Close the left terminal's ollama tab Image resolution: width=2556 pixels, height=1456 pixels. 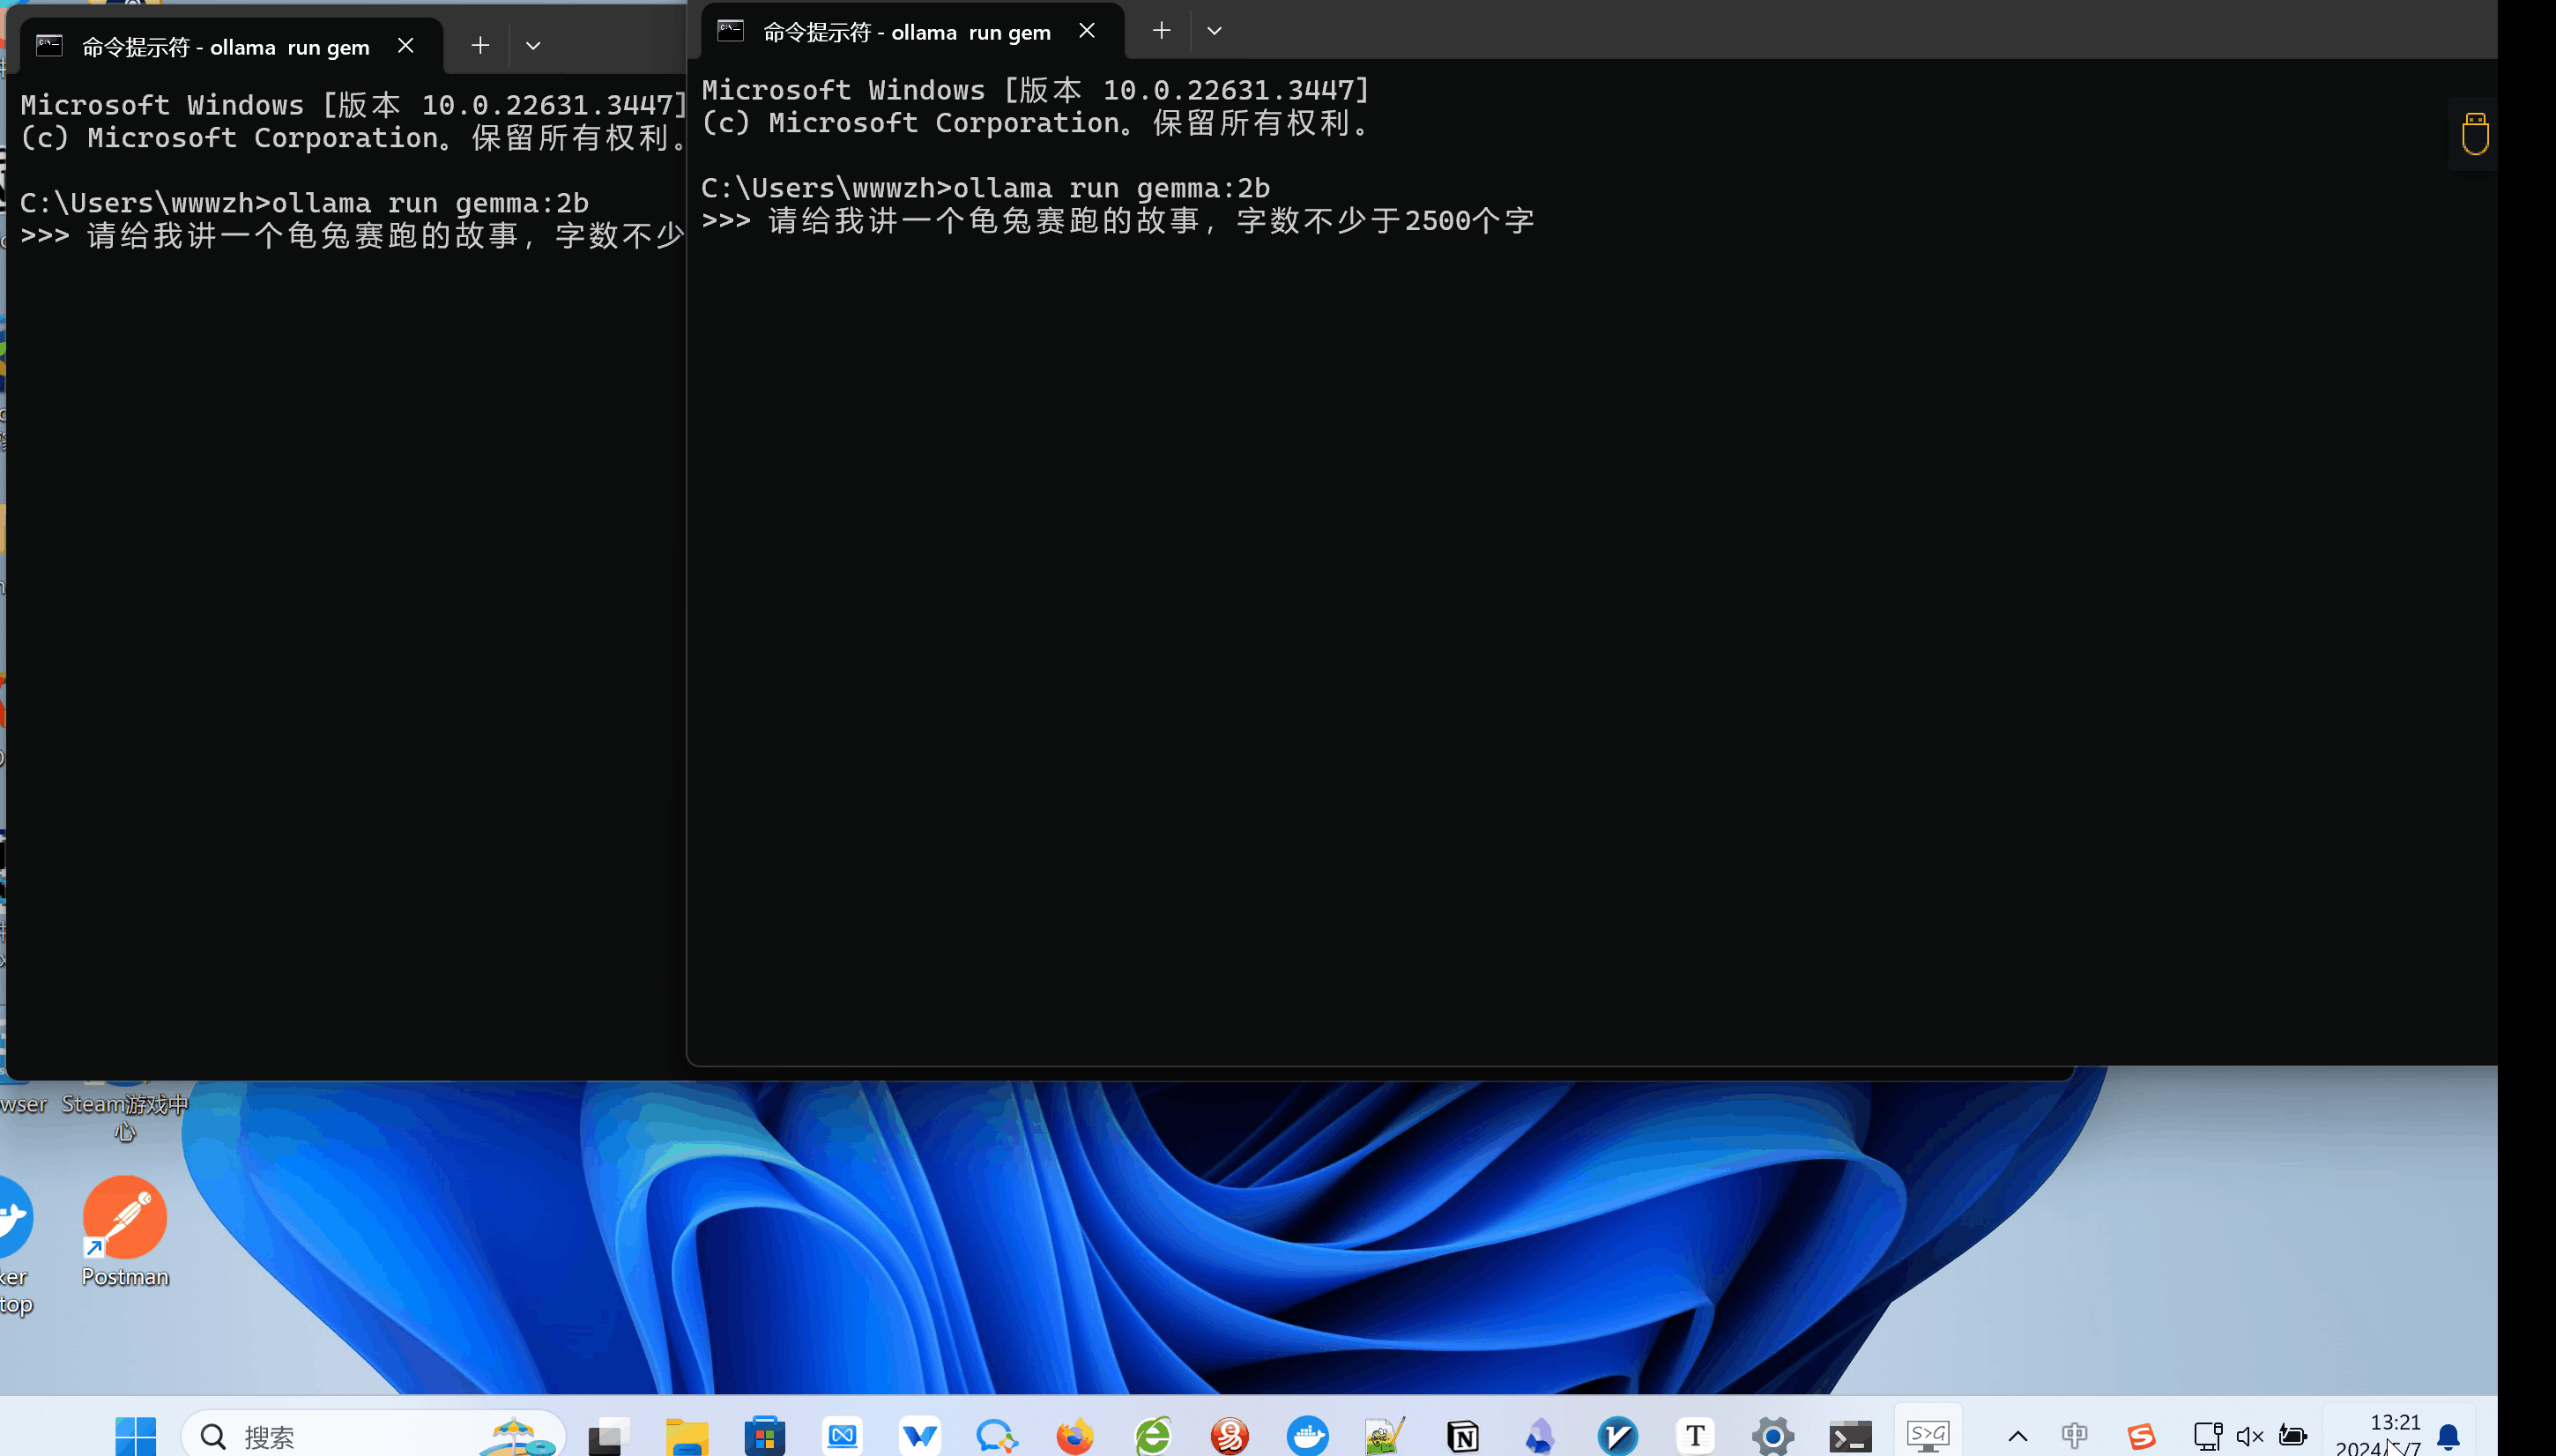click(x=406, y=46)
